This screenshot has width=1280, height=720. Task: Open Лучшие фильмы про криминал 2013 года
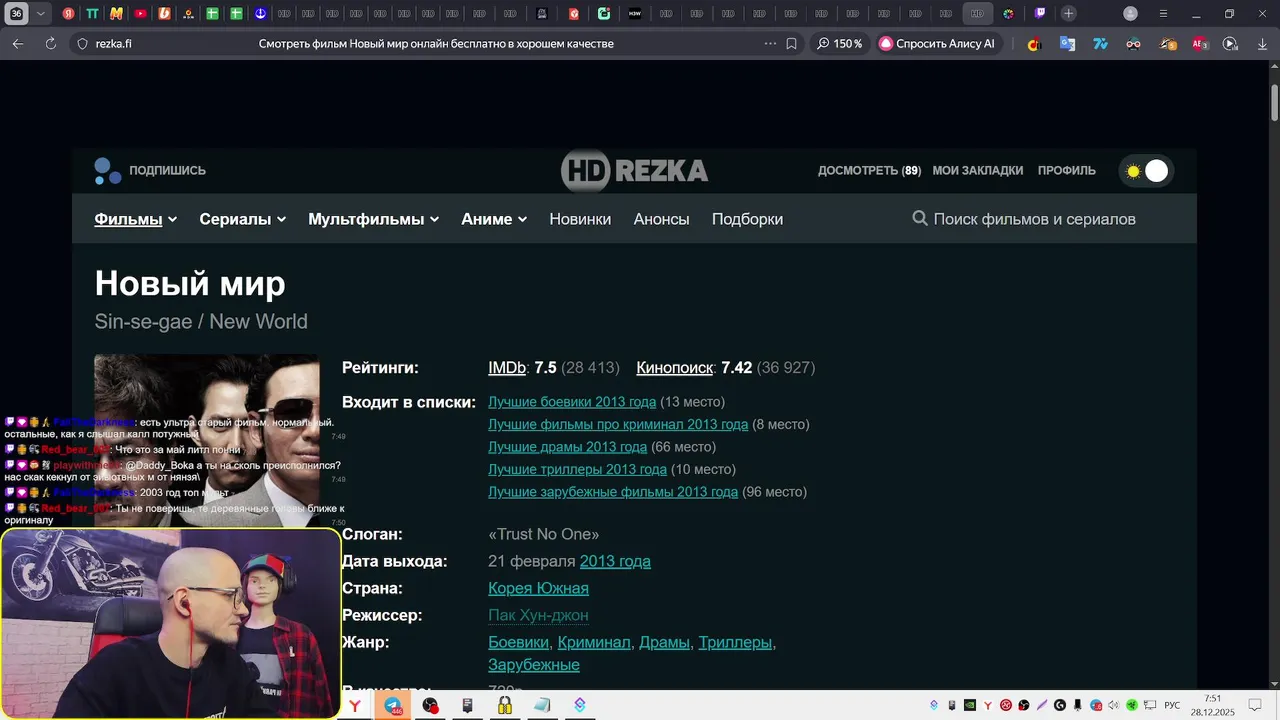(x=618, y=424)
